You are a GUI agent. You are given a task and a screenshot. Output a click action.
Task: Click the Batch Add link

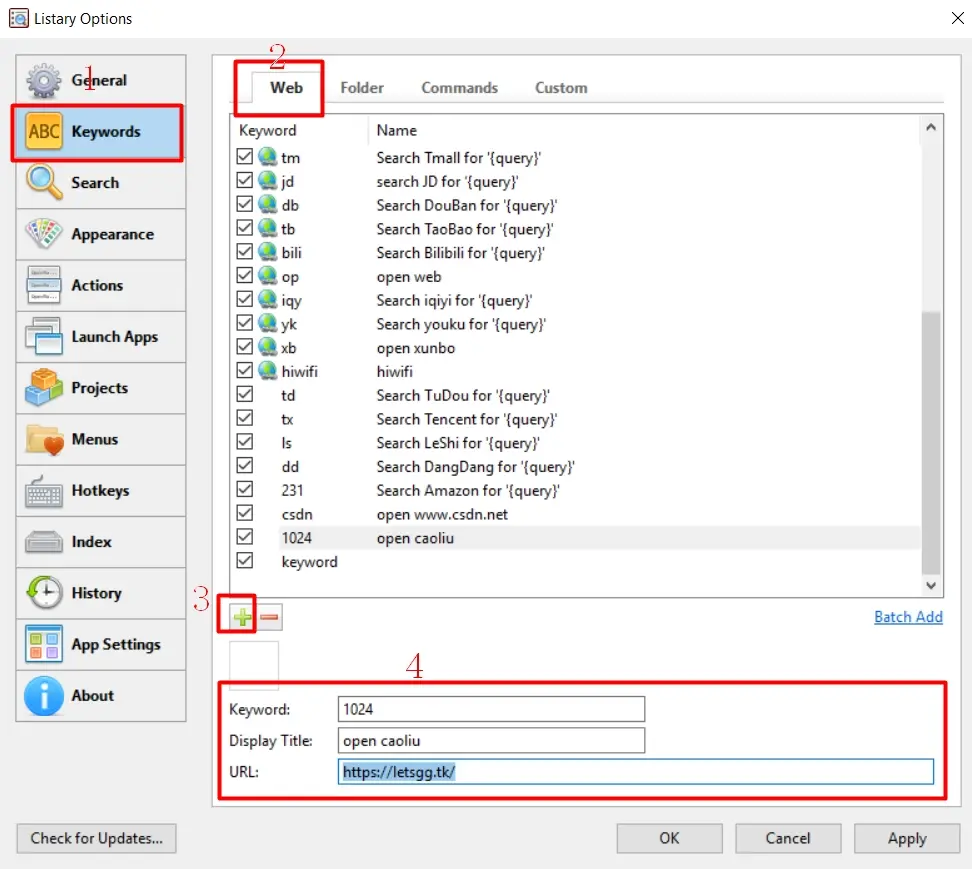[908, 617]
